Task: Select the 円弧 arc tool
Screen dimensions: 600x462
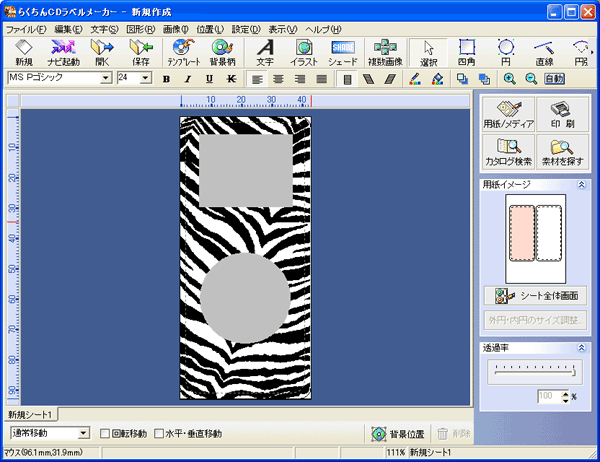Action: (x=582, y=53)
